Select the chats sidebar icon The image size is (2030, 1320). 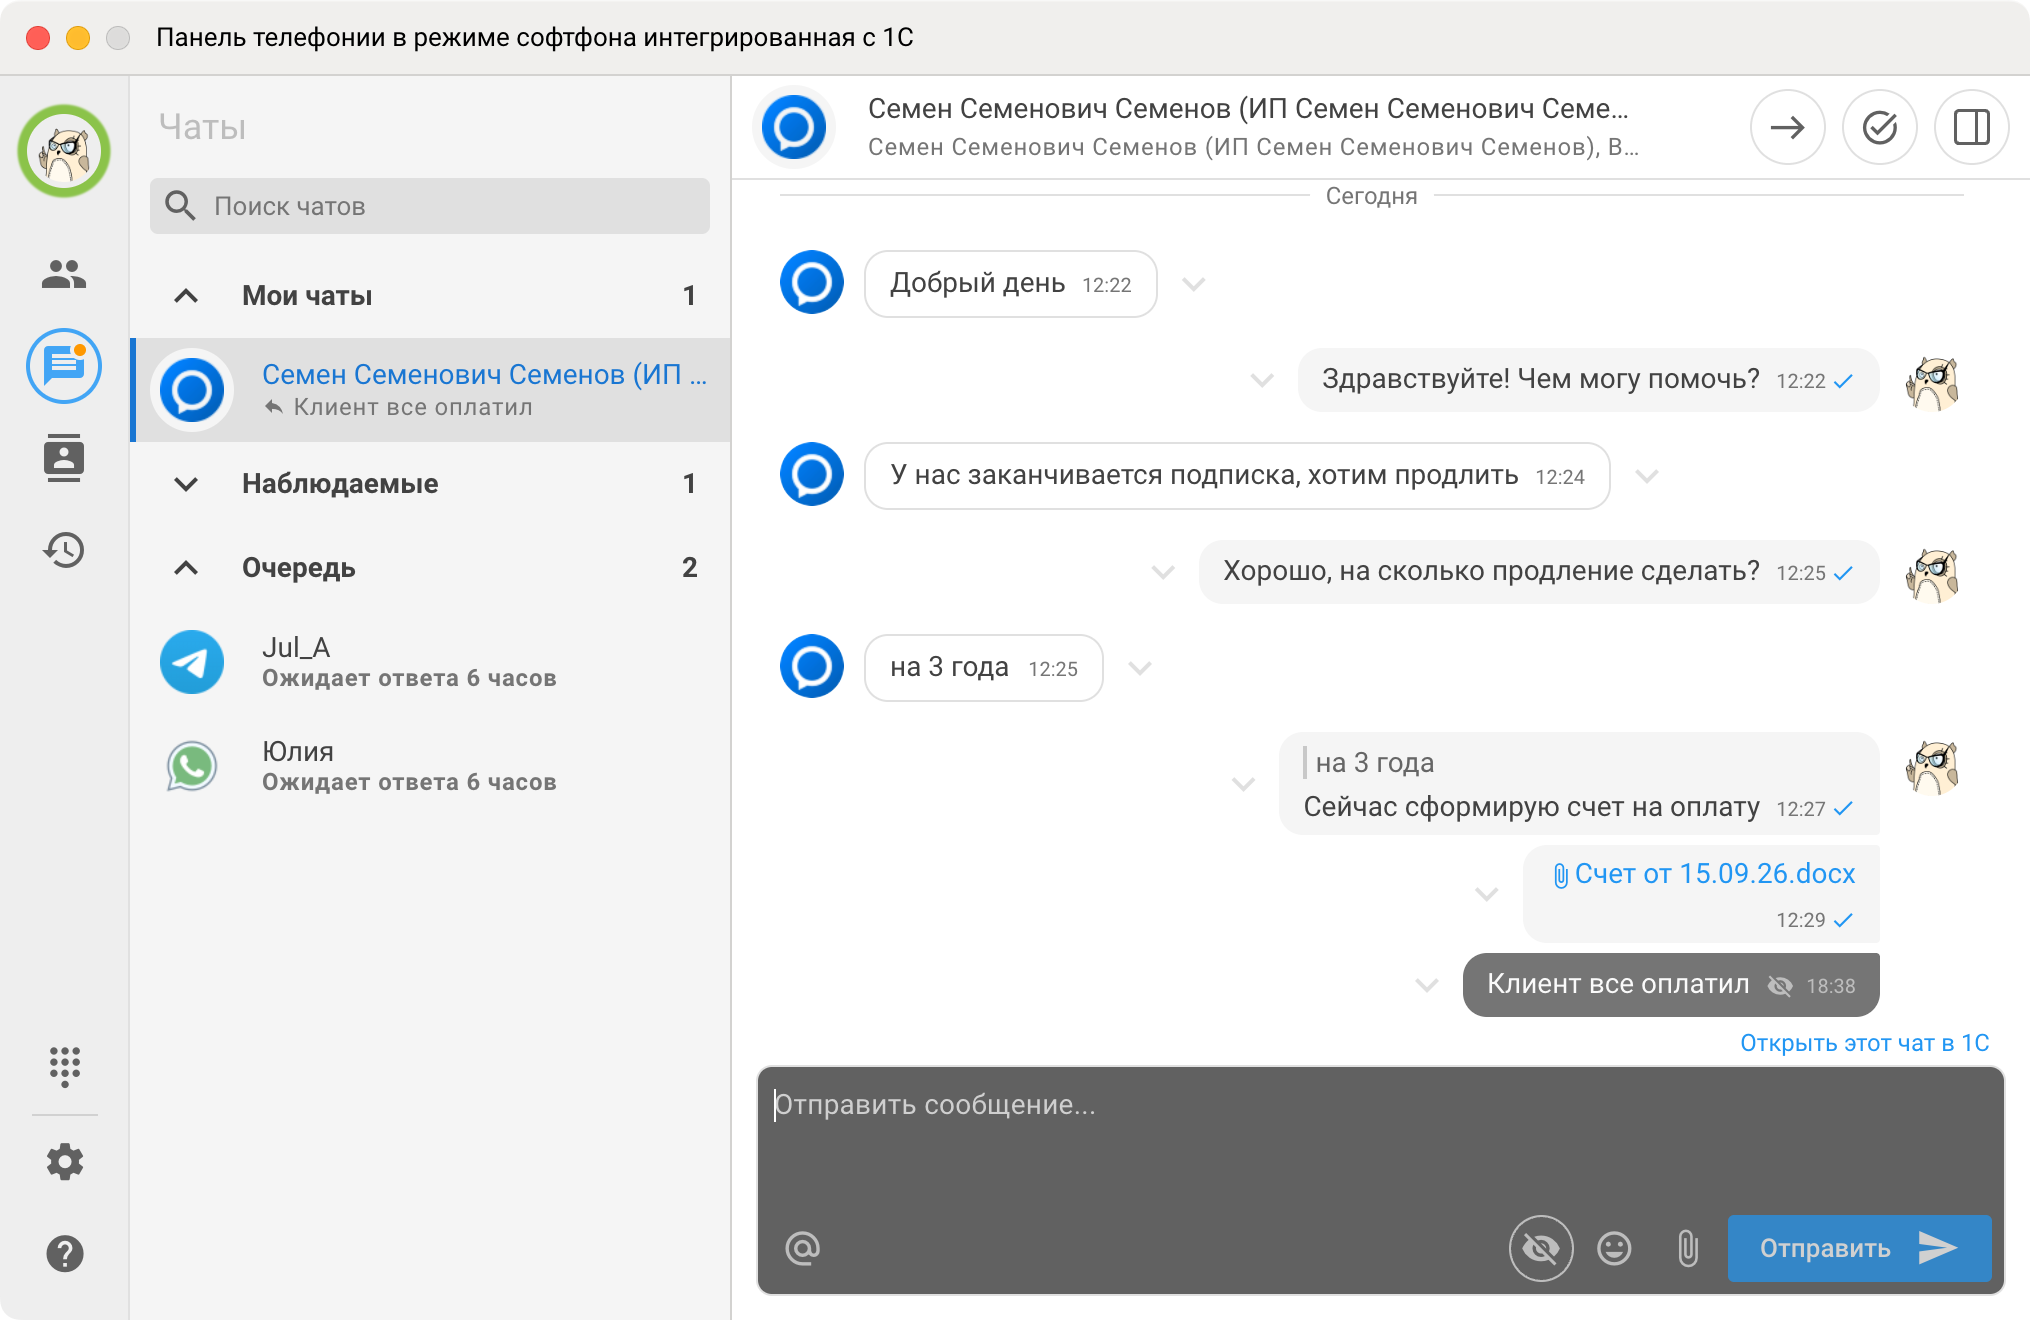click(x=64, y=366)
